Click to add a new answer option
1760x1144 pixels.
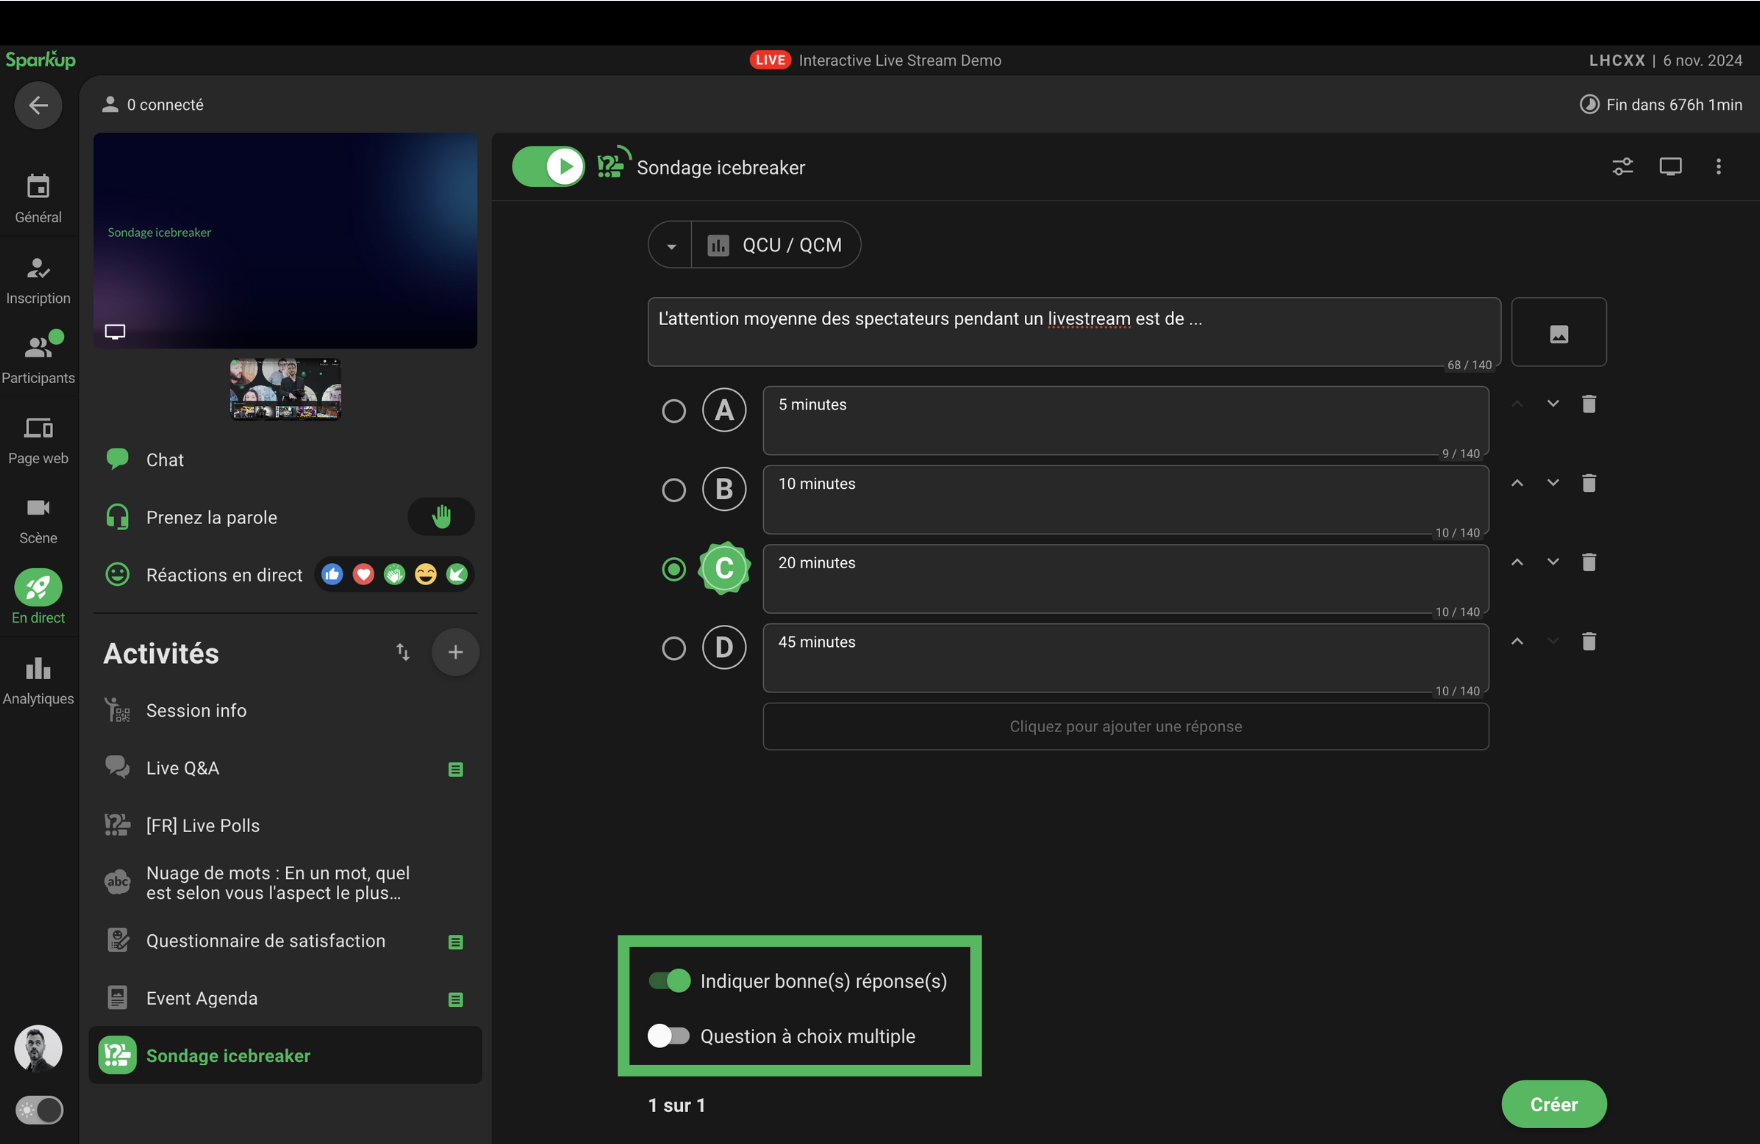pyautogui.click(x=1125, y=727)
